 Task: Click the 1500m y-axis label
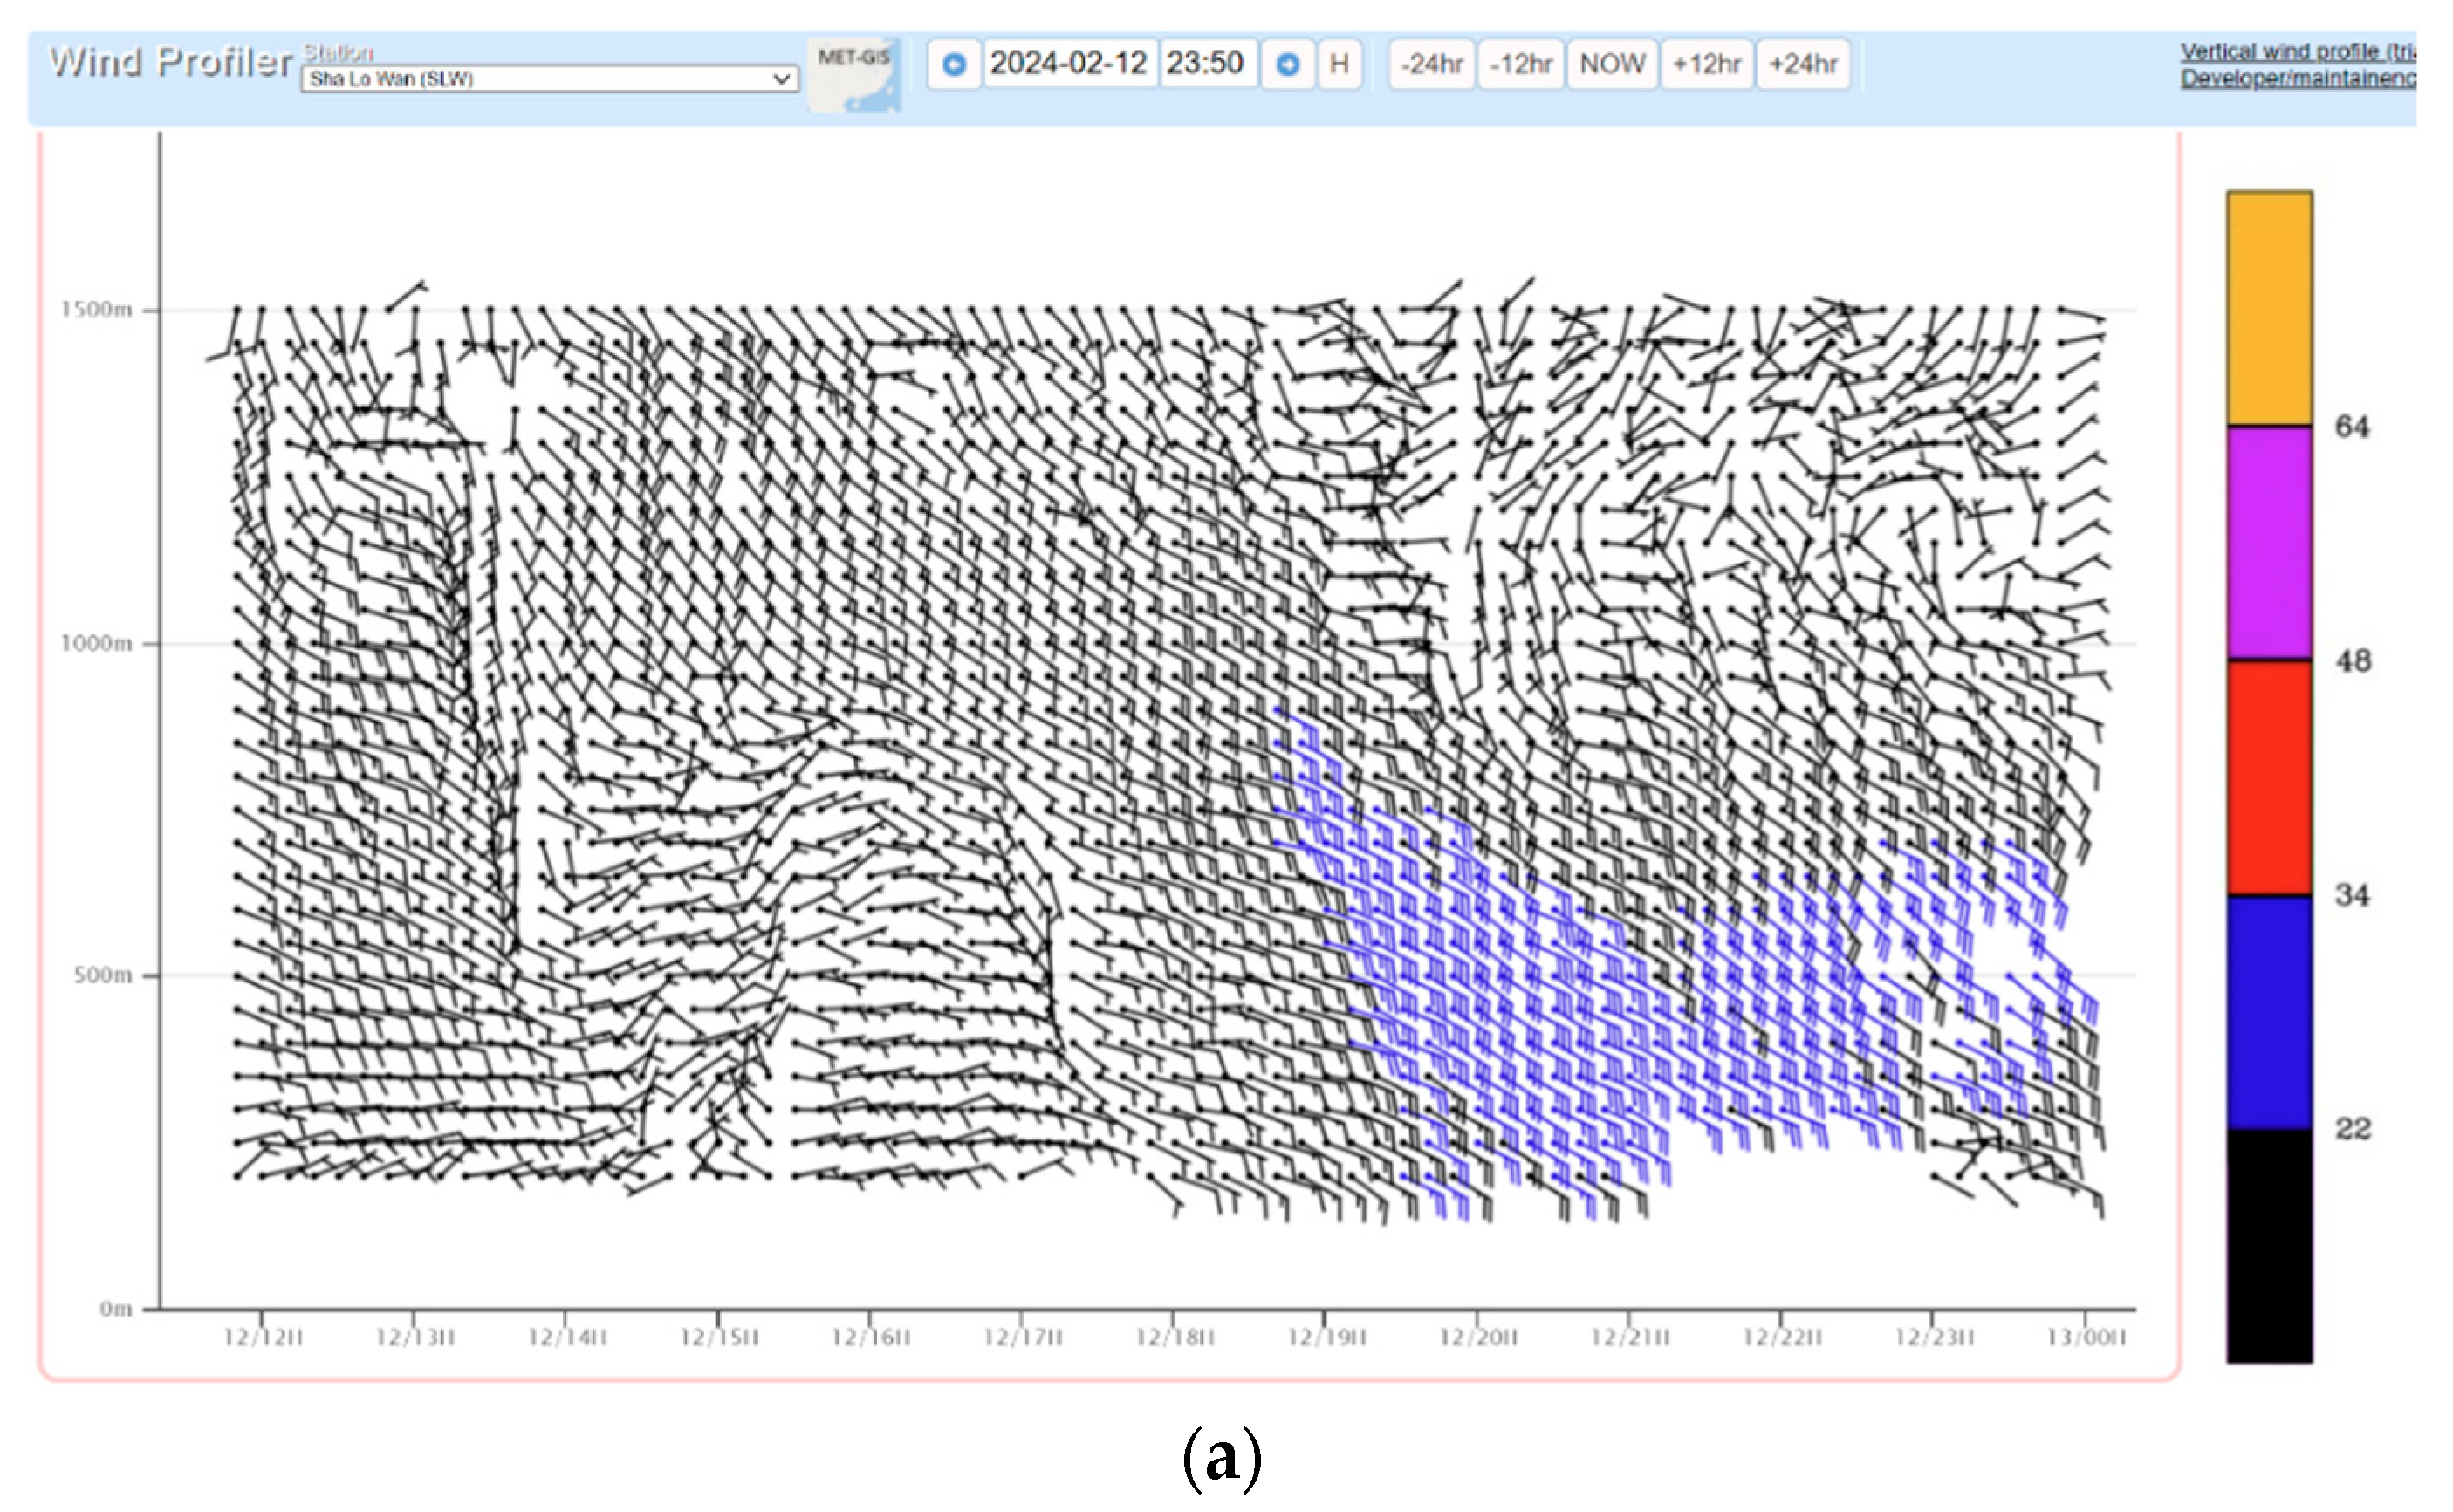point(96,309)
